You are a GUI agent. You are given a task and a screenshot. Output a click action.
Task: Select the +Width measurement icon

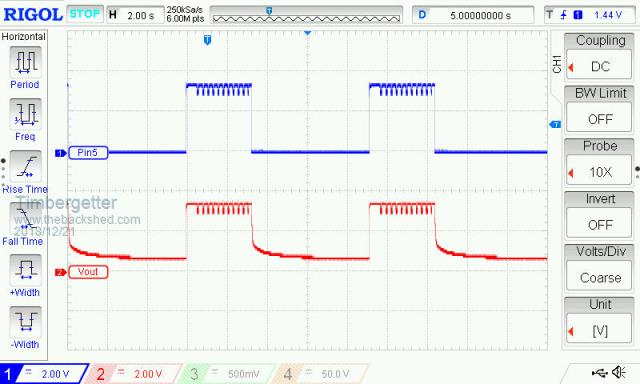click(x=25, y=270)
